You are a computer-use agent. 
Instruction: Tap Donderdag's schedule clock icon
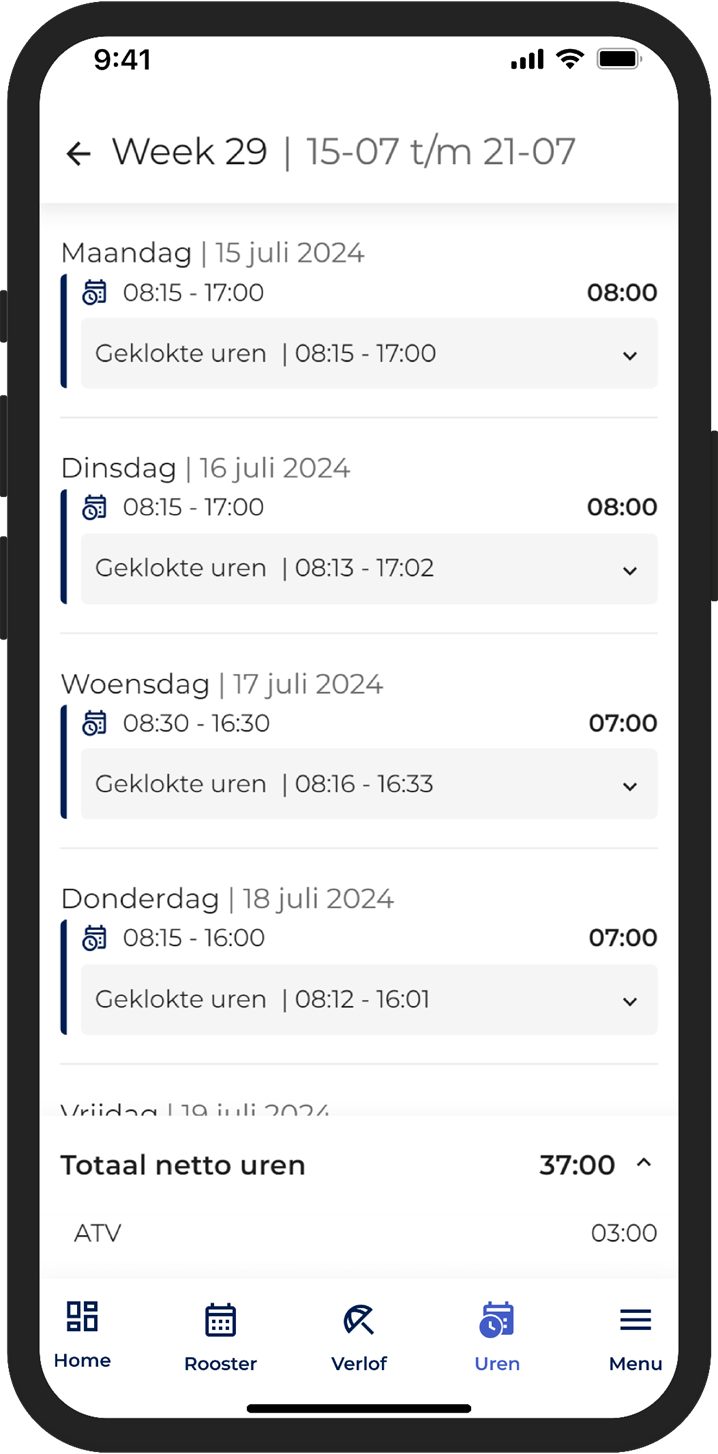tap(94, 938)
